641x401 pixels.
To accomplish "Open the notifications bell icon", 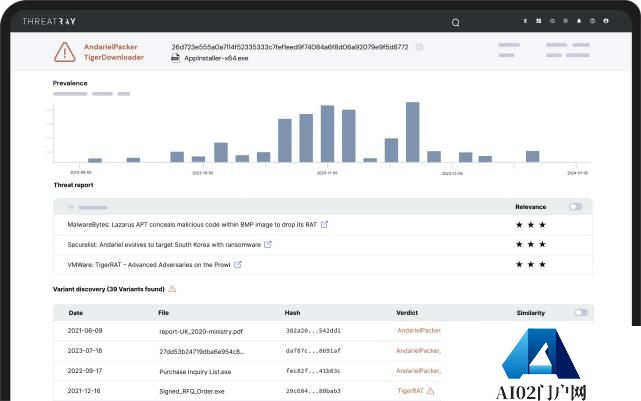I will pos(579,21).
